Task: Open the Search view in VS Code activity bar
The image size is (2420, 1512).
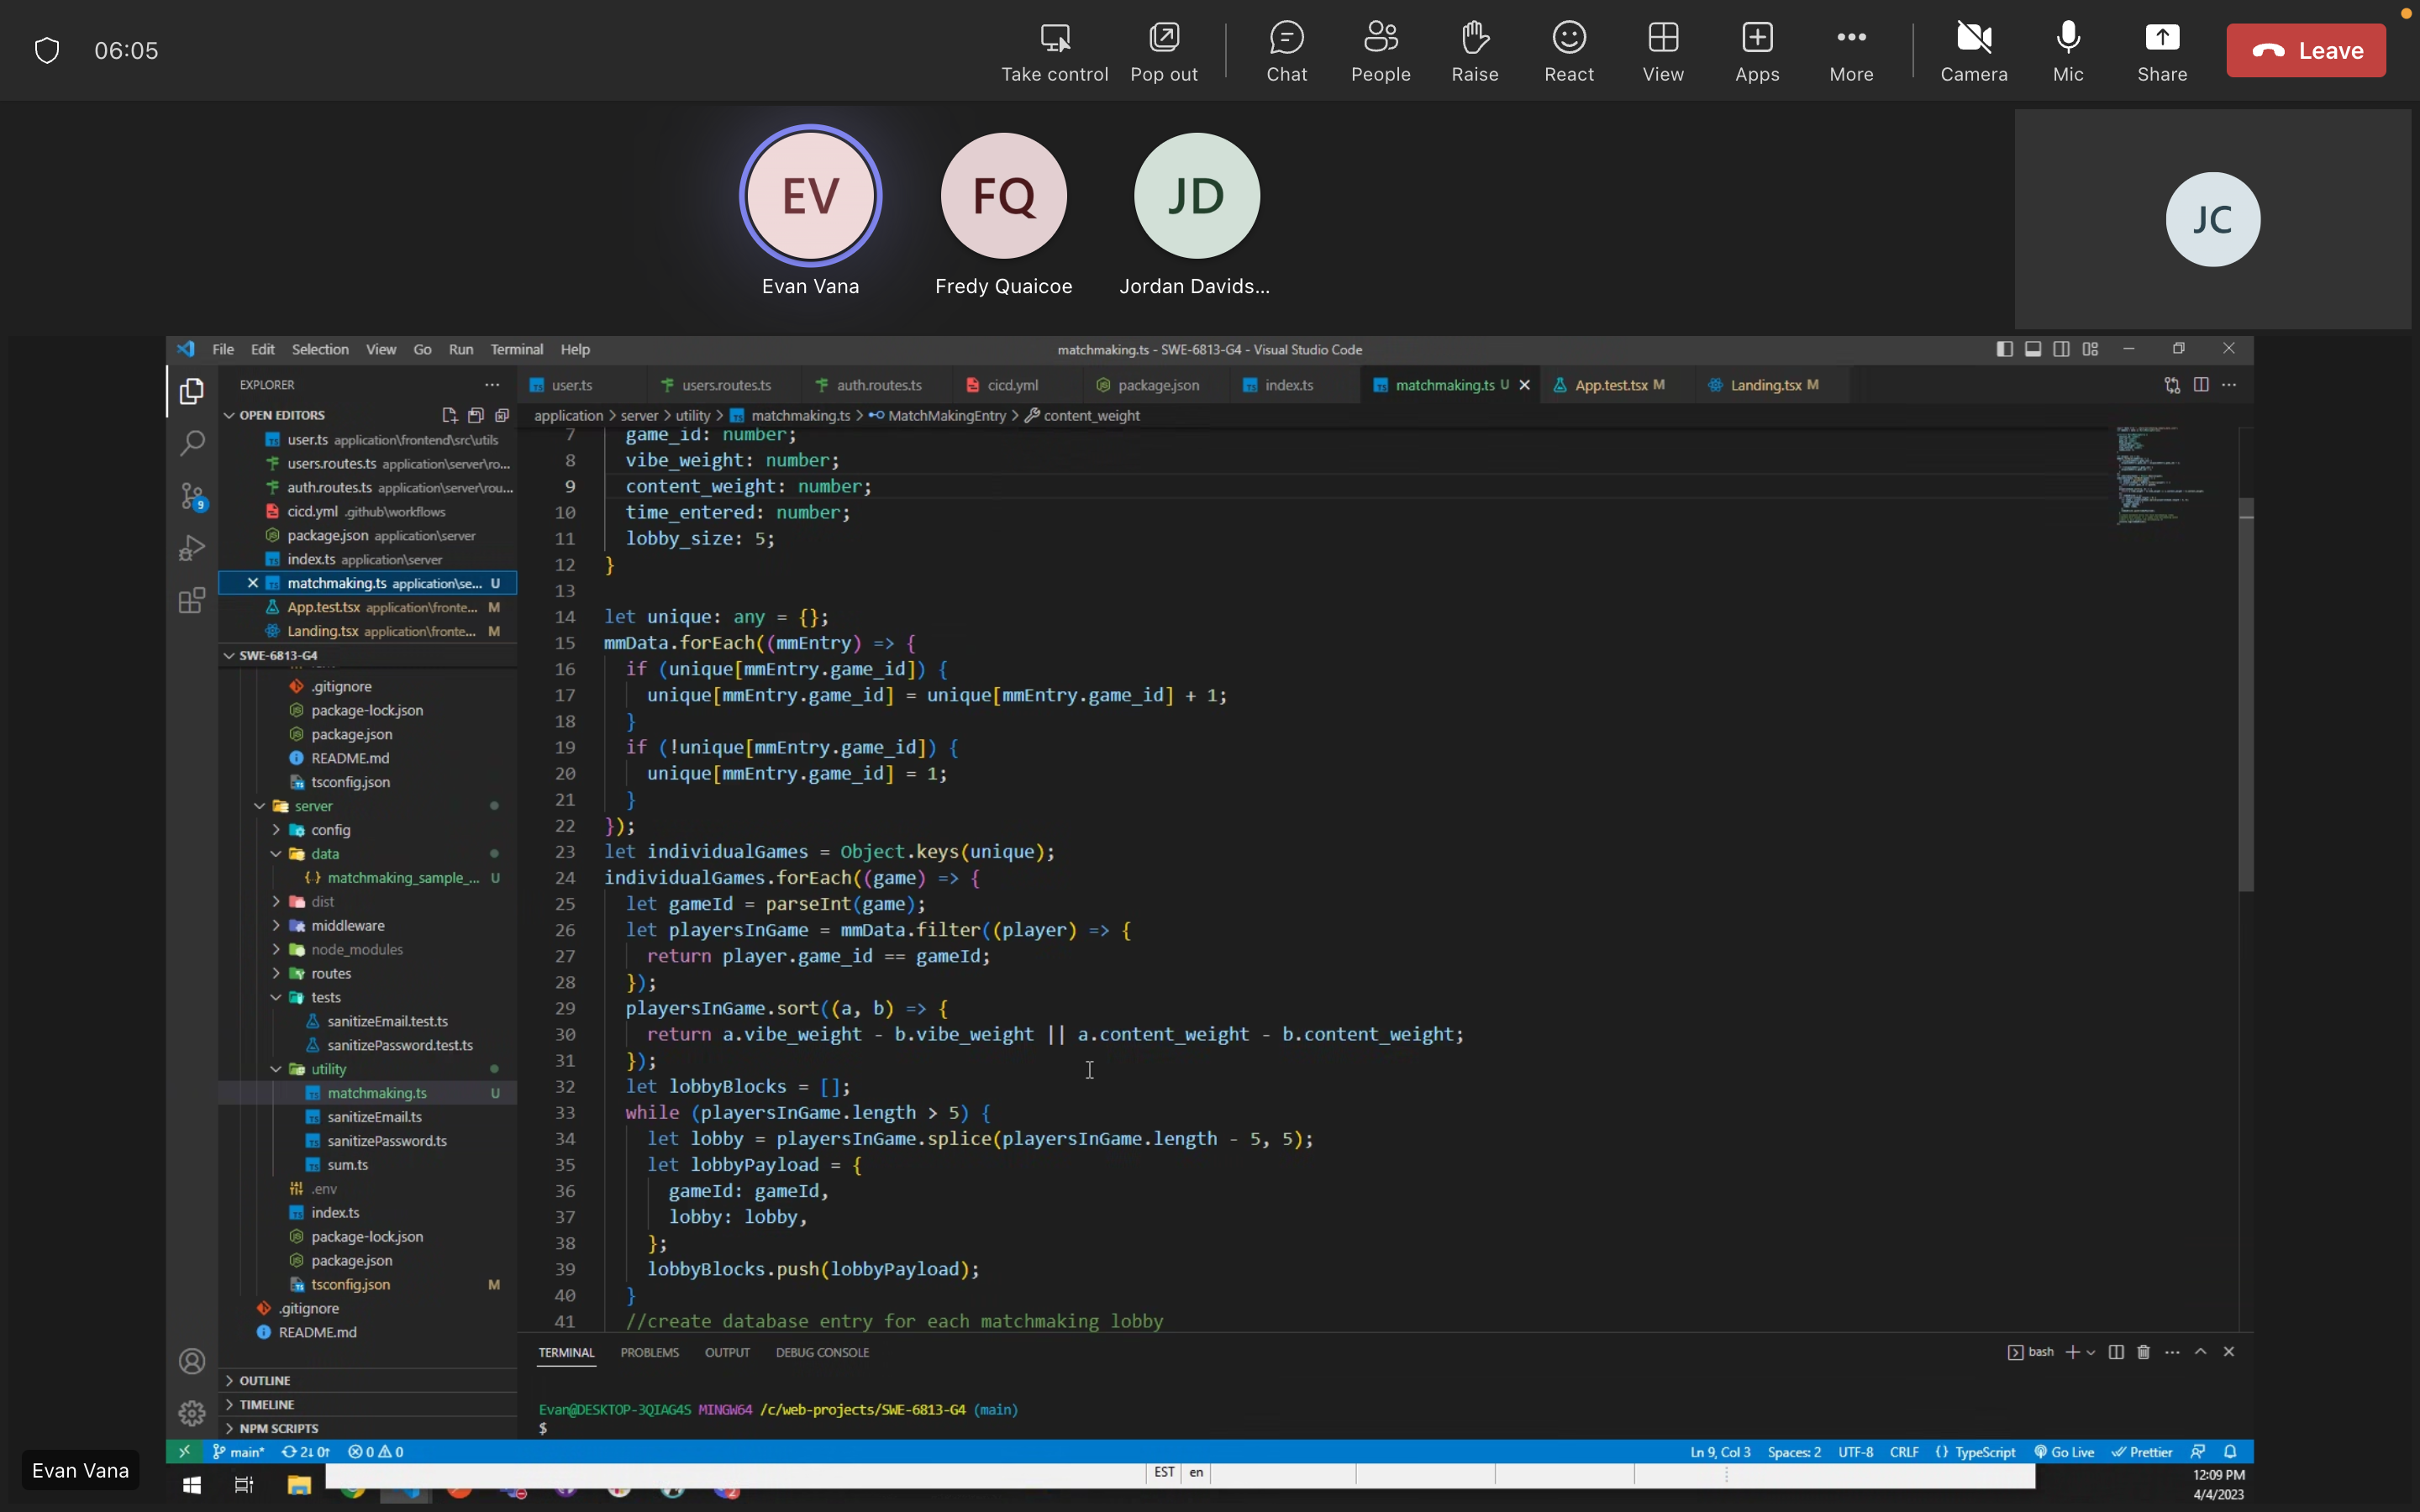Action: pyautogui.click(x=191, y=443)
